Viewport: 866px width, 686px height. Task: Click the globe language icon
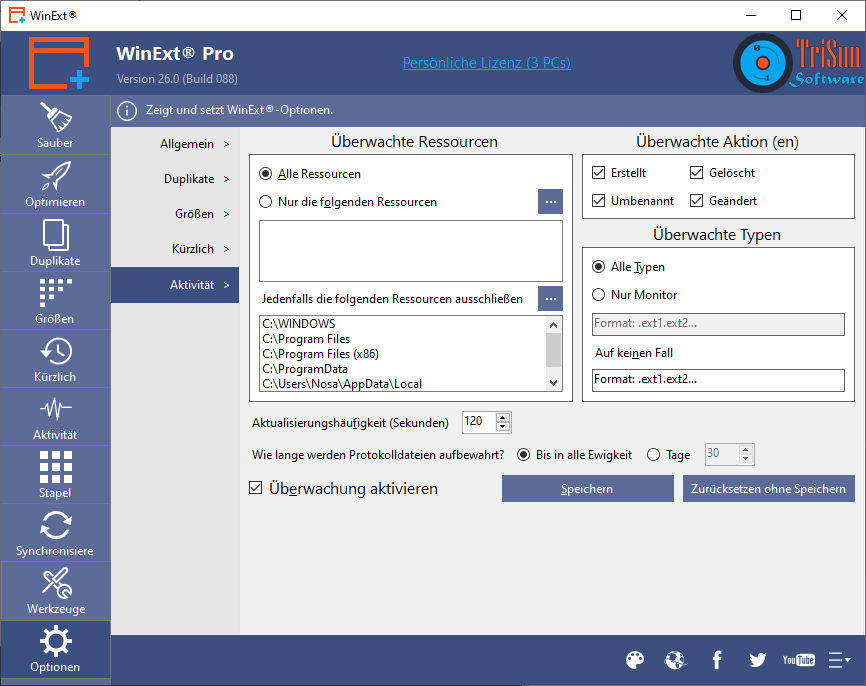tap(675, 659)
